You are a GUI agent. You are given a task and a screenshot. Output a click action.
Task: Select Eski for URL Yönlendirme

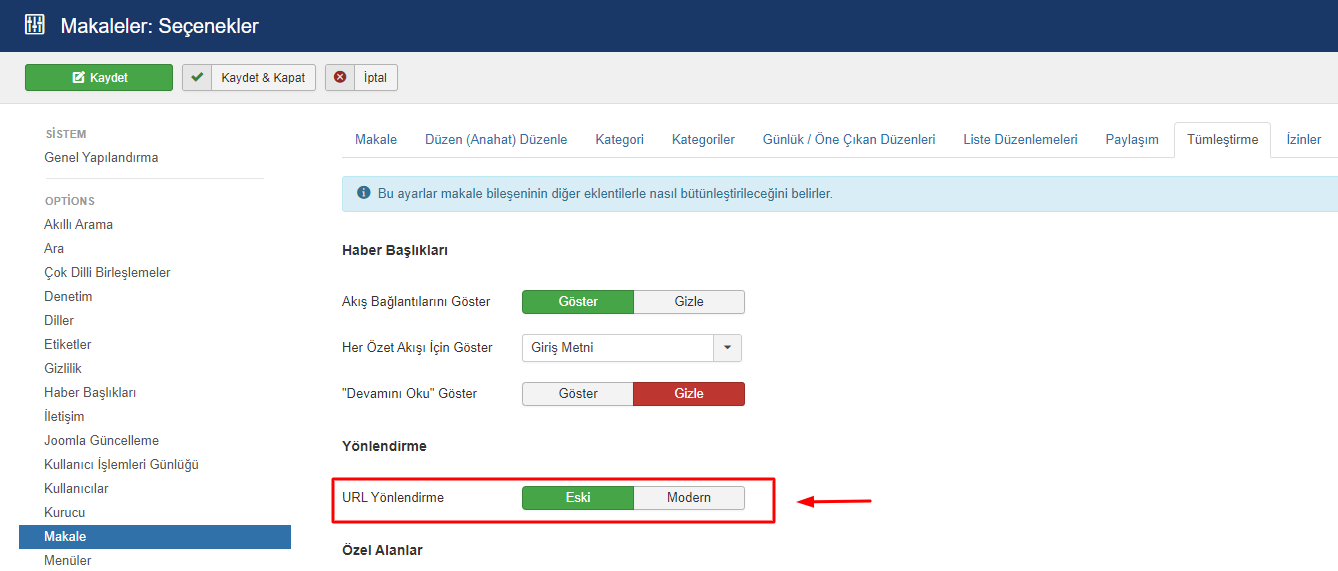tap(578, 498)
